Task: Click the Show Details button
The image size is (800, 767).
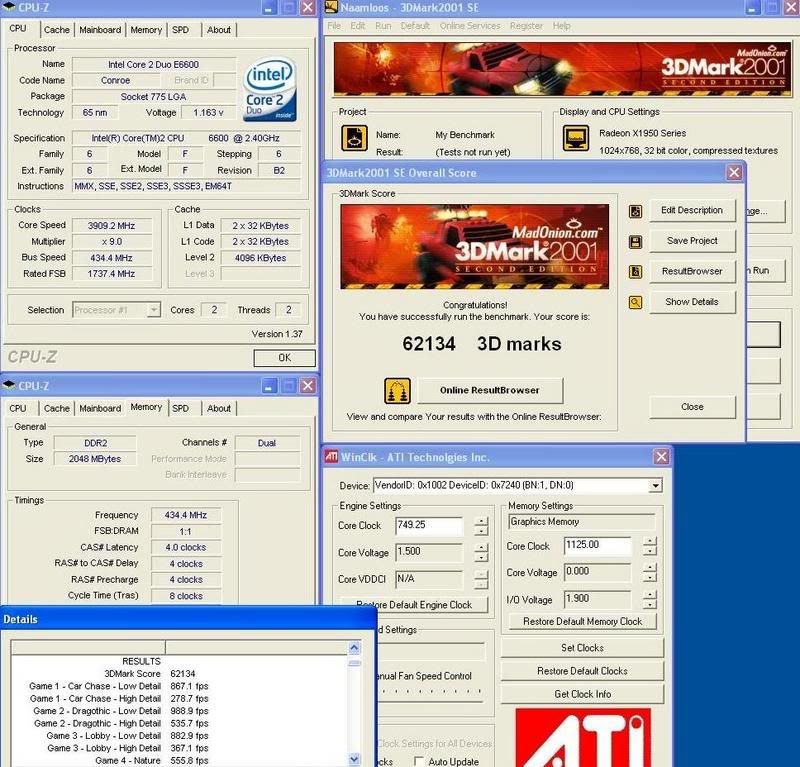Action: [x=692, y=302]
